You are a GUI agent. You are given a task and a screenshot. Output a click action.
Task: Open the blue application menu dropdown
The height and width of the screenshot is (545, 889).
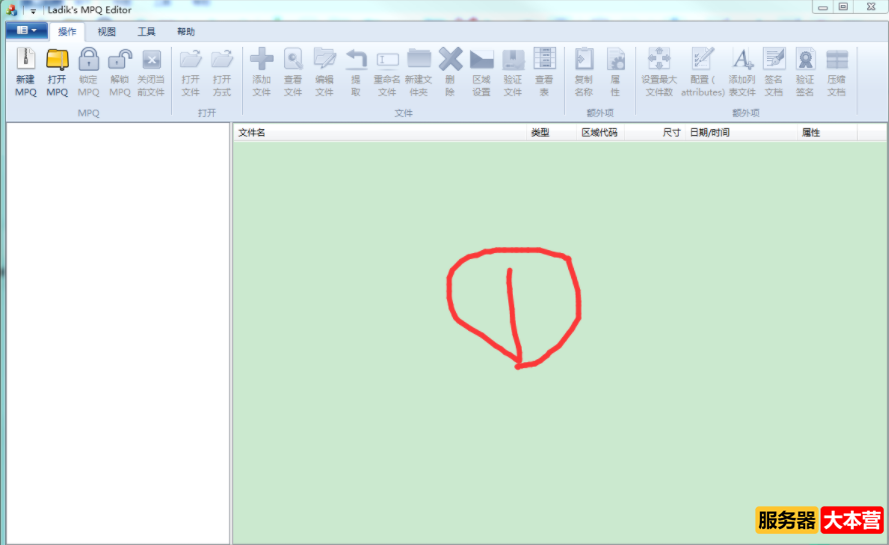pyautogui.click(x=26, y=31)
